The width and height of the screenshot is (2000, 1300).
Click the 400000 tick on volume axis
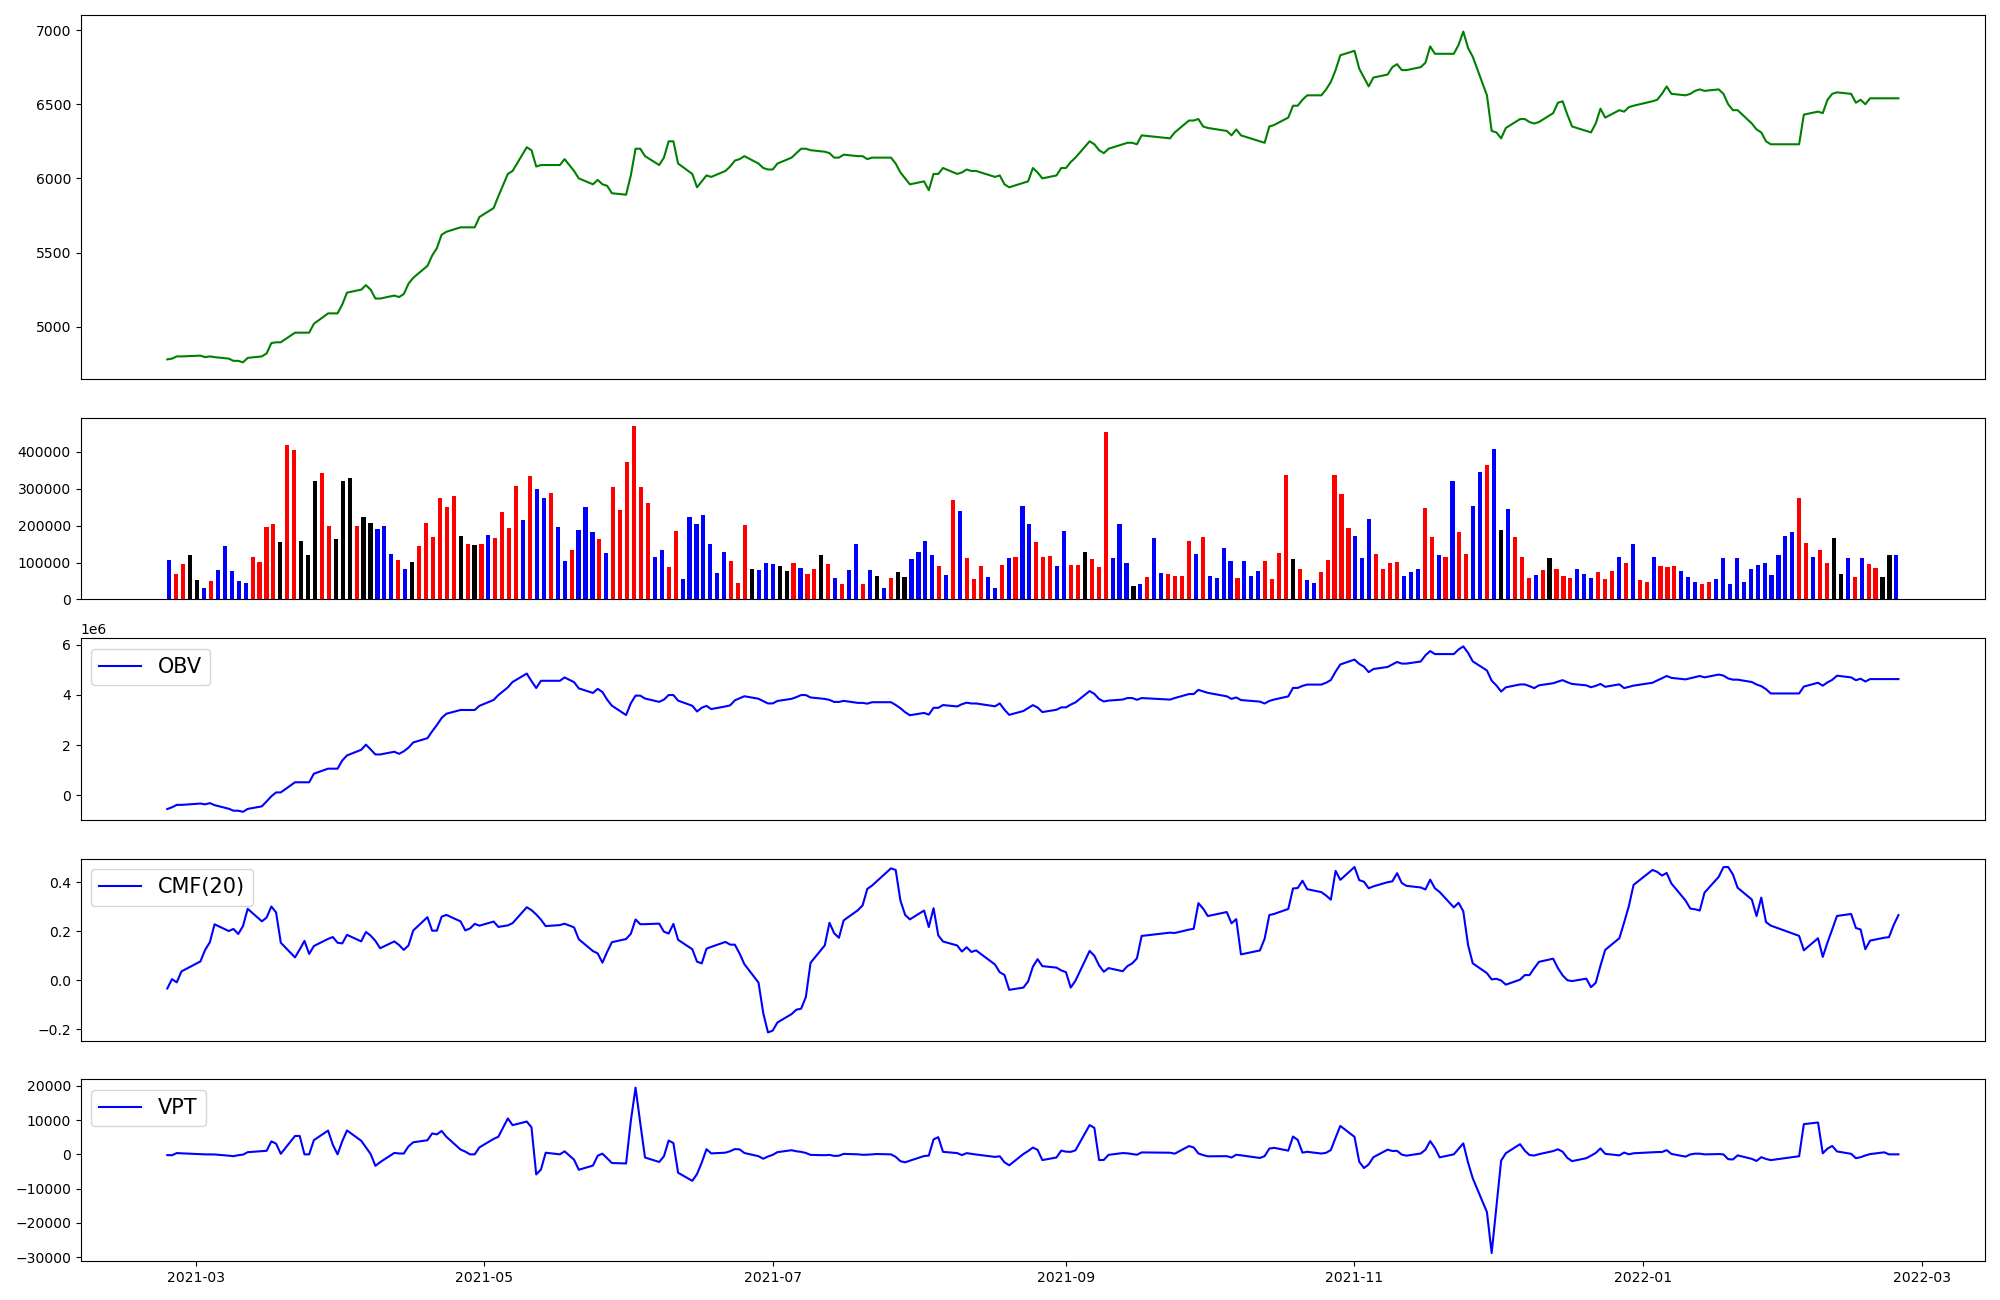(44, 452)
